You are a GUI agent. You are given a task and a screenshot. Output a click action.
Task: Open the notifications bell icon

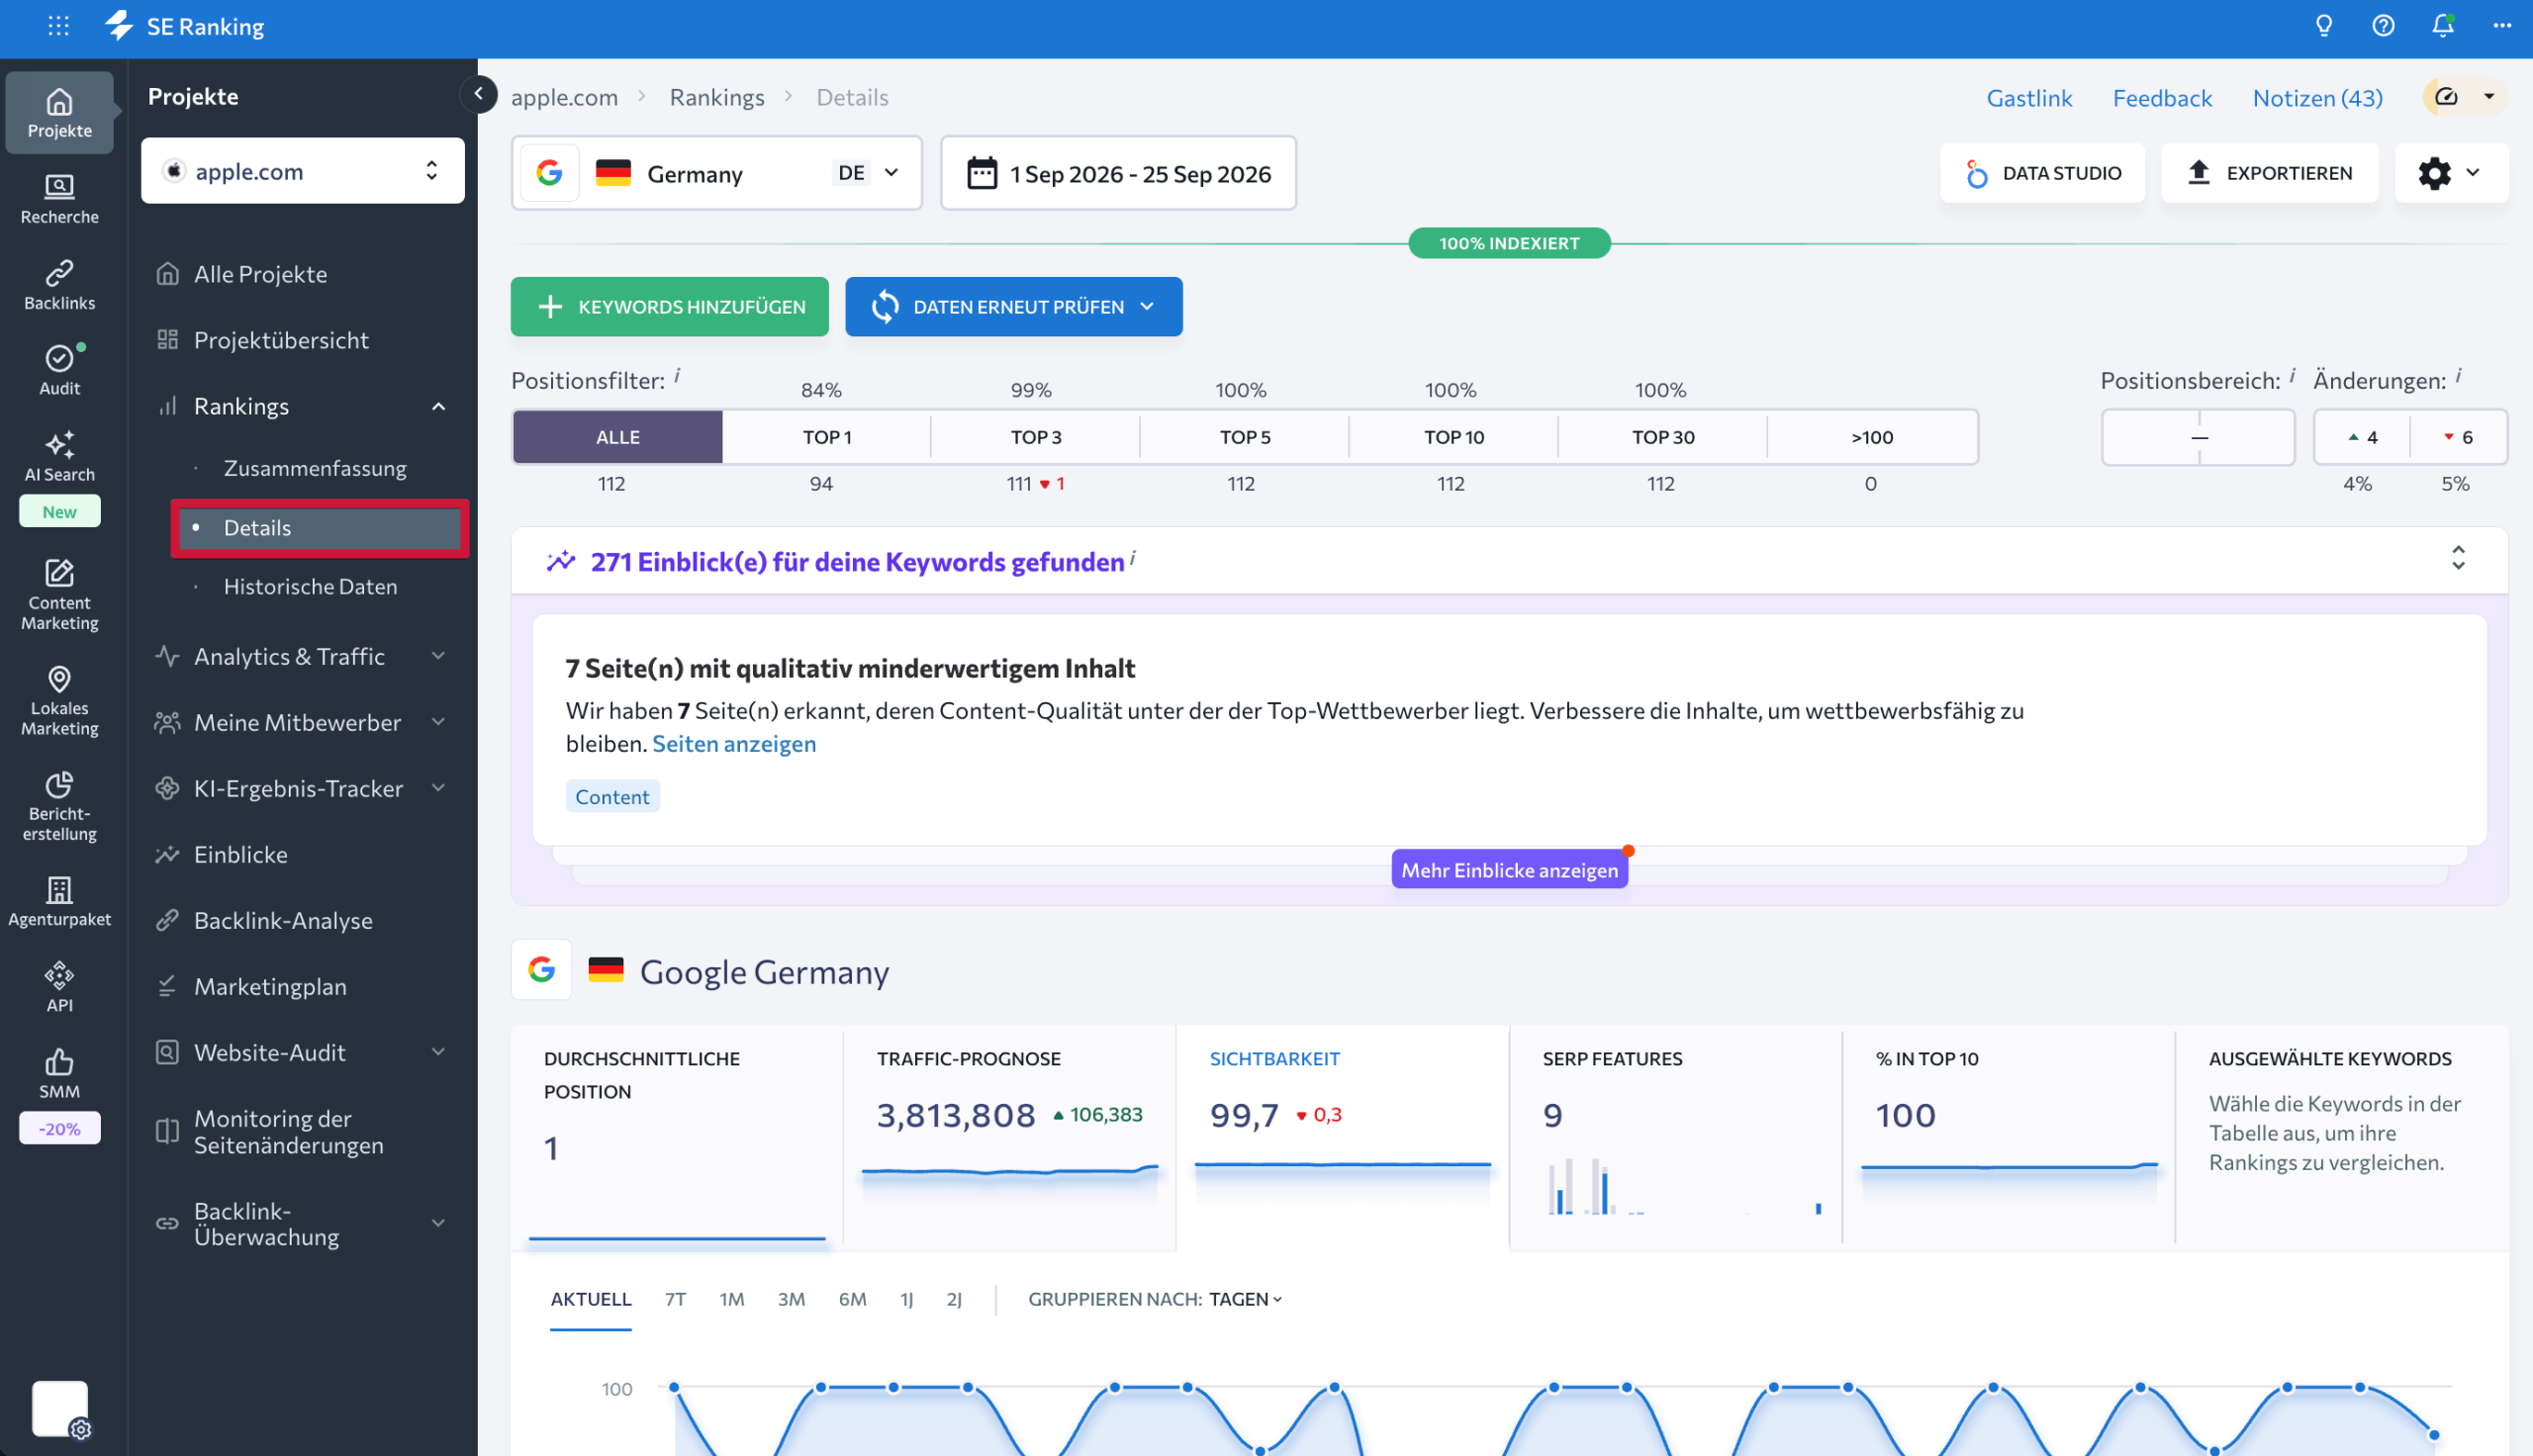(2443, 26)
